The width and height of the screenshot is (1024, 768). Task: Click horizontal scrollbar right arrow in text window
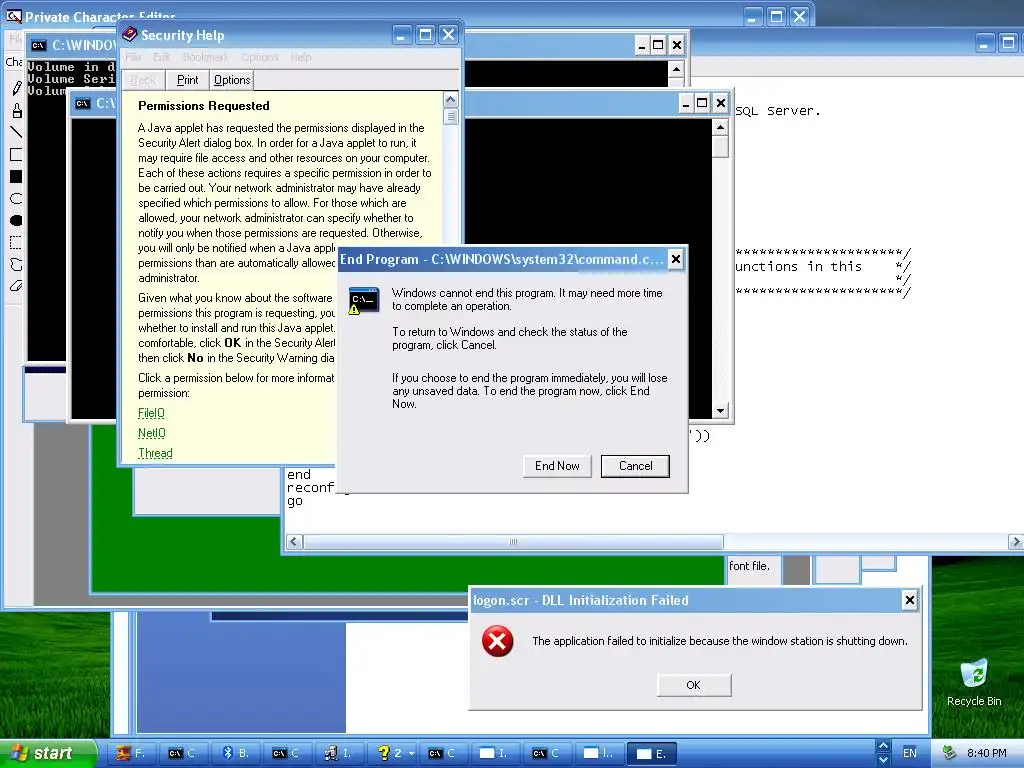[1016, 542]
